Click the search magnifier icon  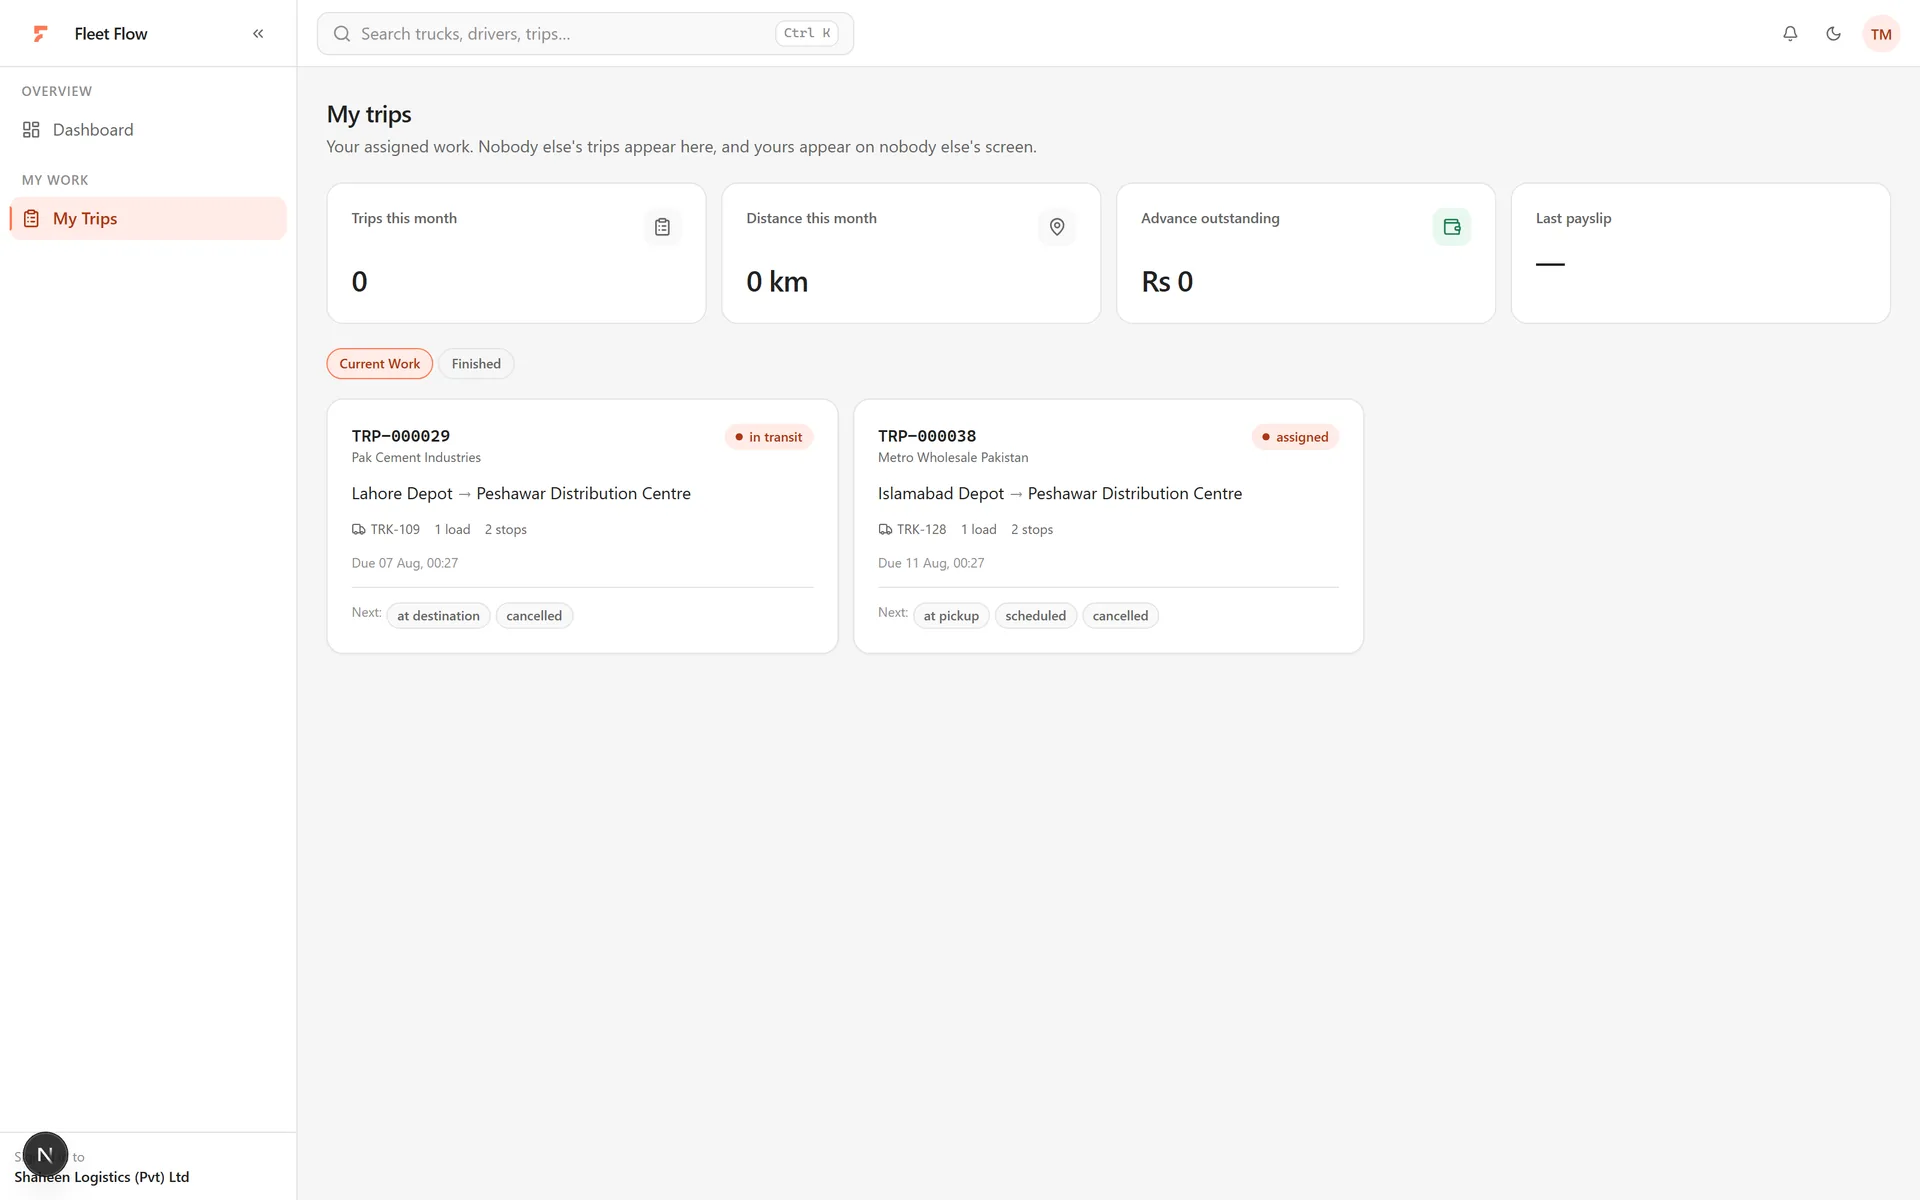click(342, 34)
